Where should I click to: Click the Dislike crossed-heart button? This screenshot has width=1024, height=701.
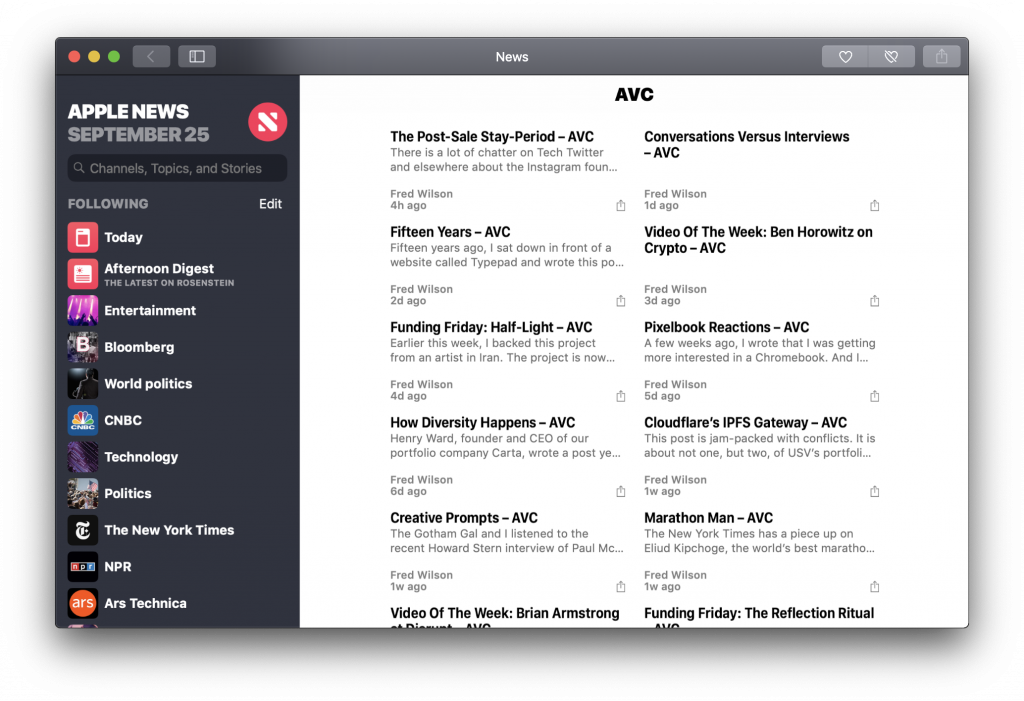[891, 57]
